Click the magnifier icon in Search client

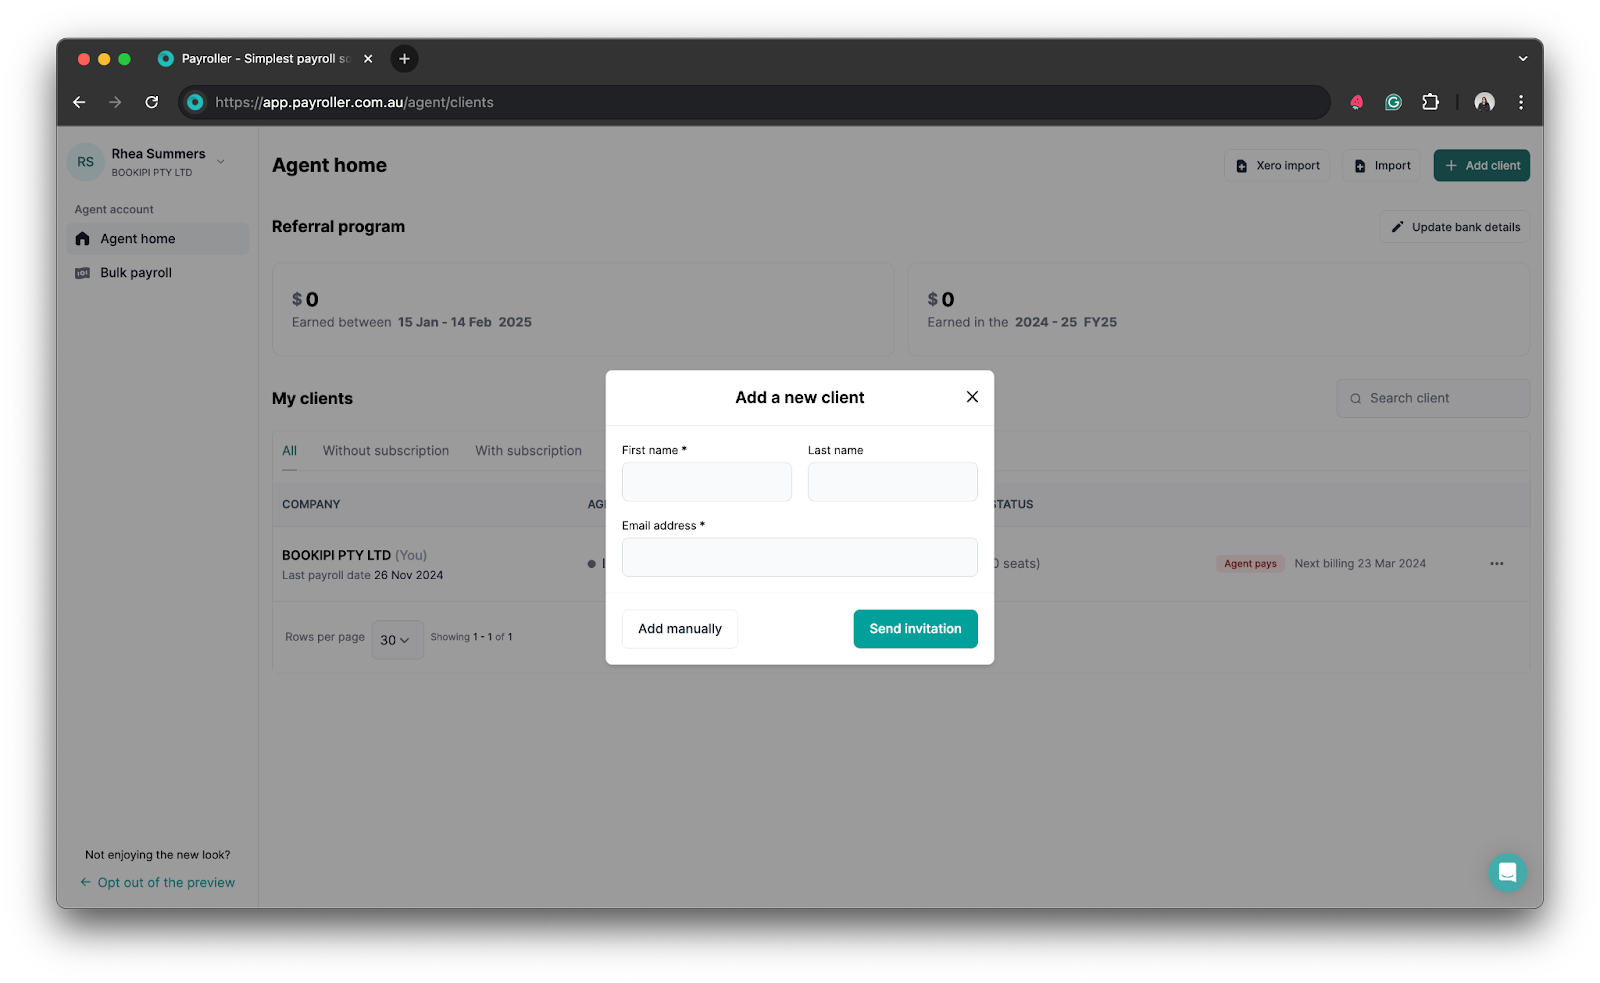[x=1357, y=398]
